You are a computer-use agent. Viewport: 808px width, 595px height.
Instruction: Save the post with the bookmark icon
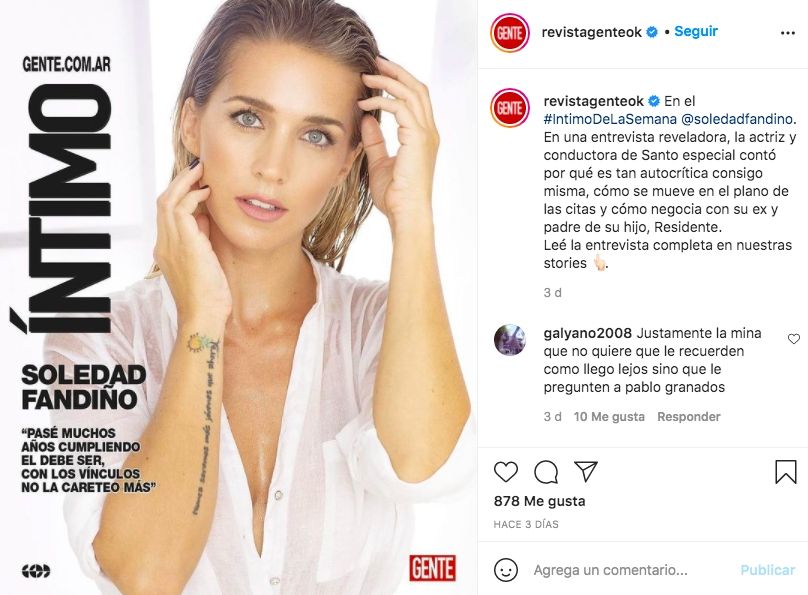click(785, 471)
